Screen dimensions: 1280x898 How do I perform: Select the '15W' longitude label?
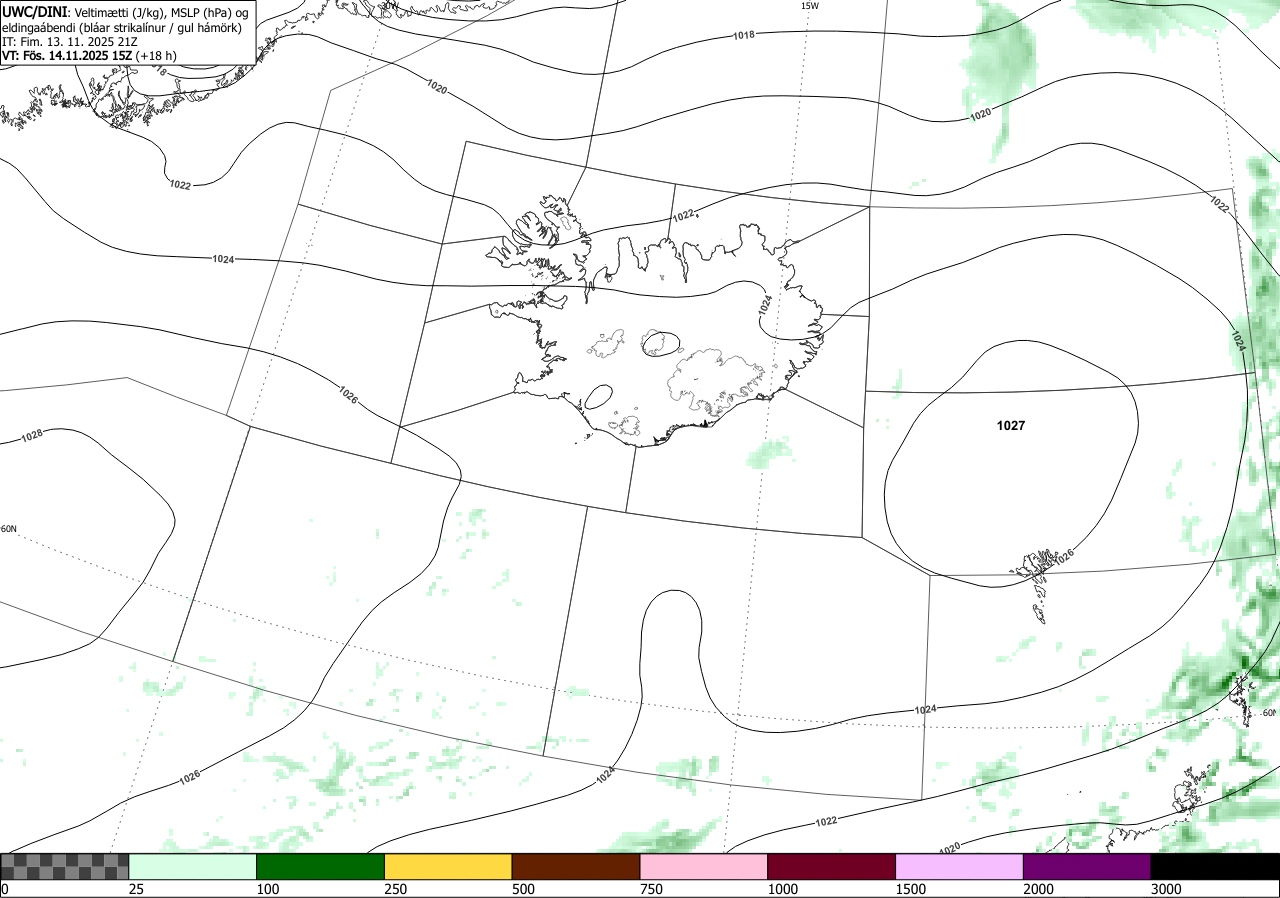[x=810, y=6]
